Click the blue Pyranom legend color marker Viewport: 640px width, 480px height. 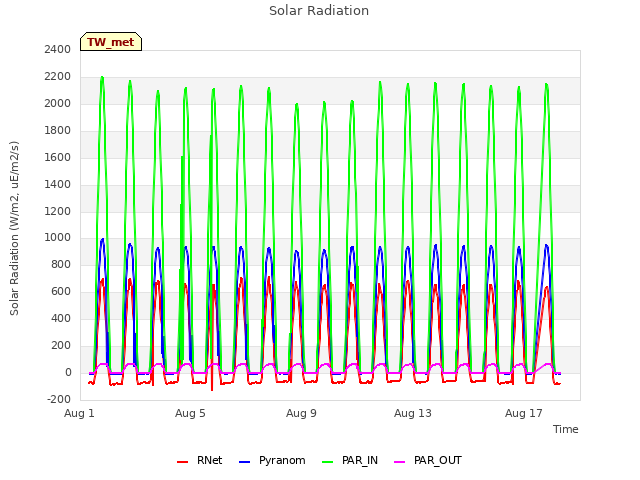click(244, 462)
